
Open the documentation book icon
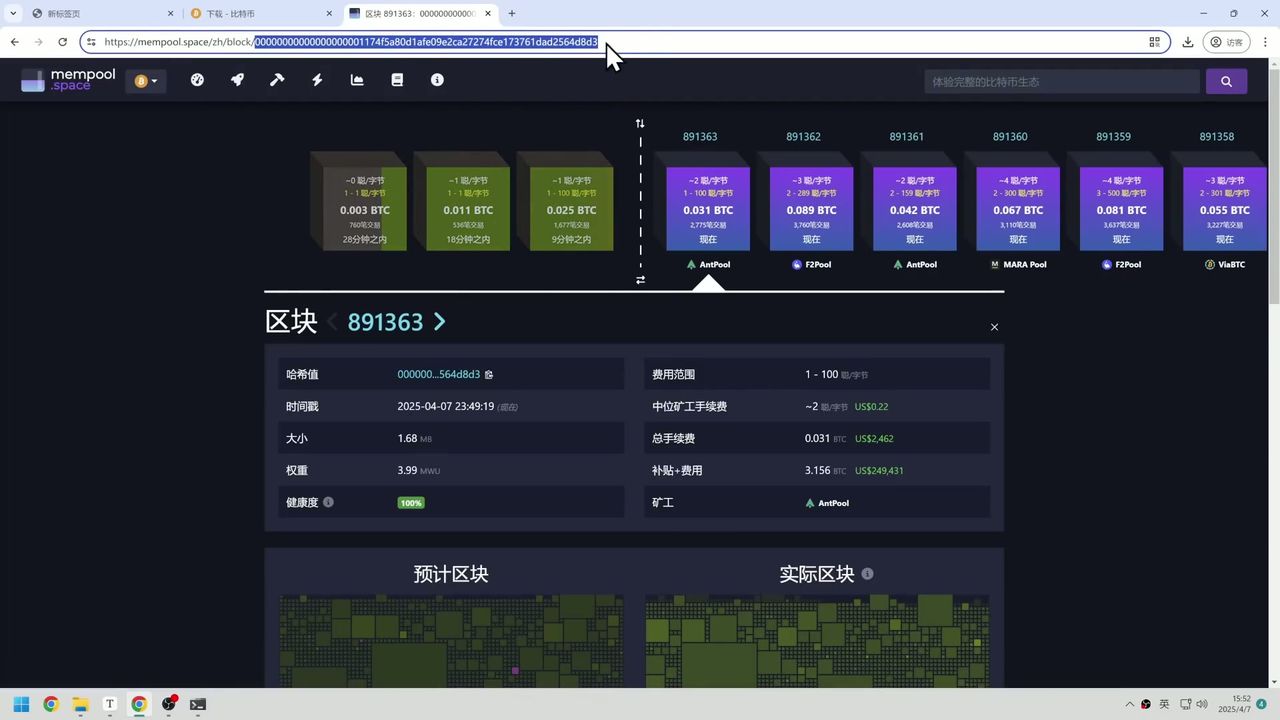point(397,80)
